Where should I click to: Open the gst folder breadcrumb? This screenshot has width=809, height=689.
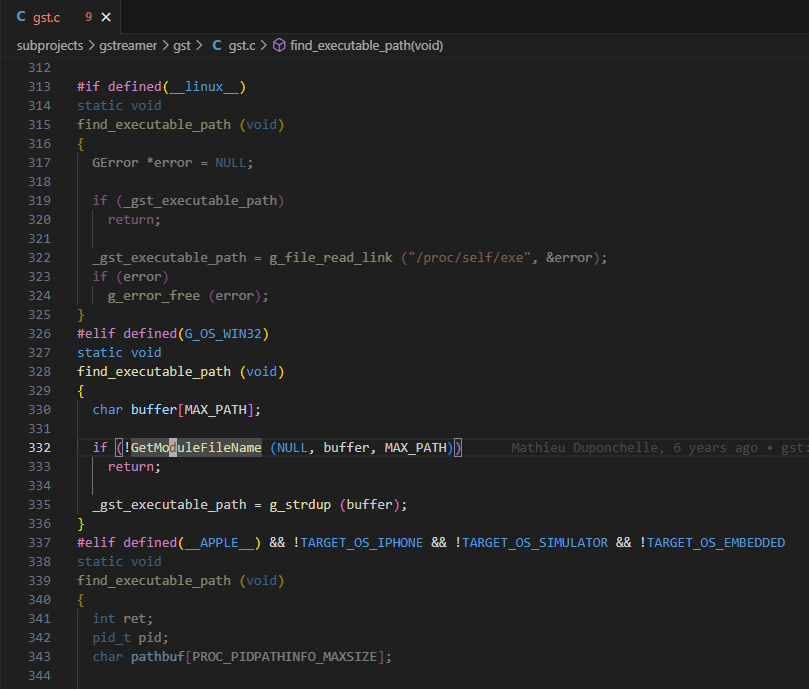pyautogui.click(x=181, y=45)
